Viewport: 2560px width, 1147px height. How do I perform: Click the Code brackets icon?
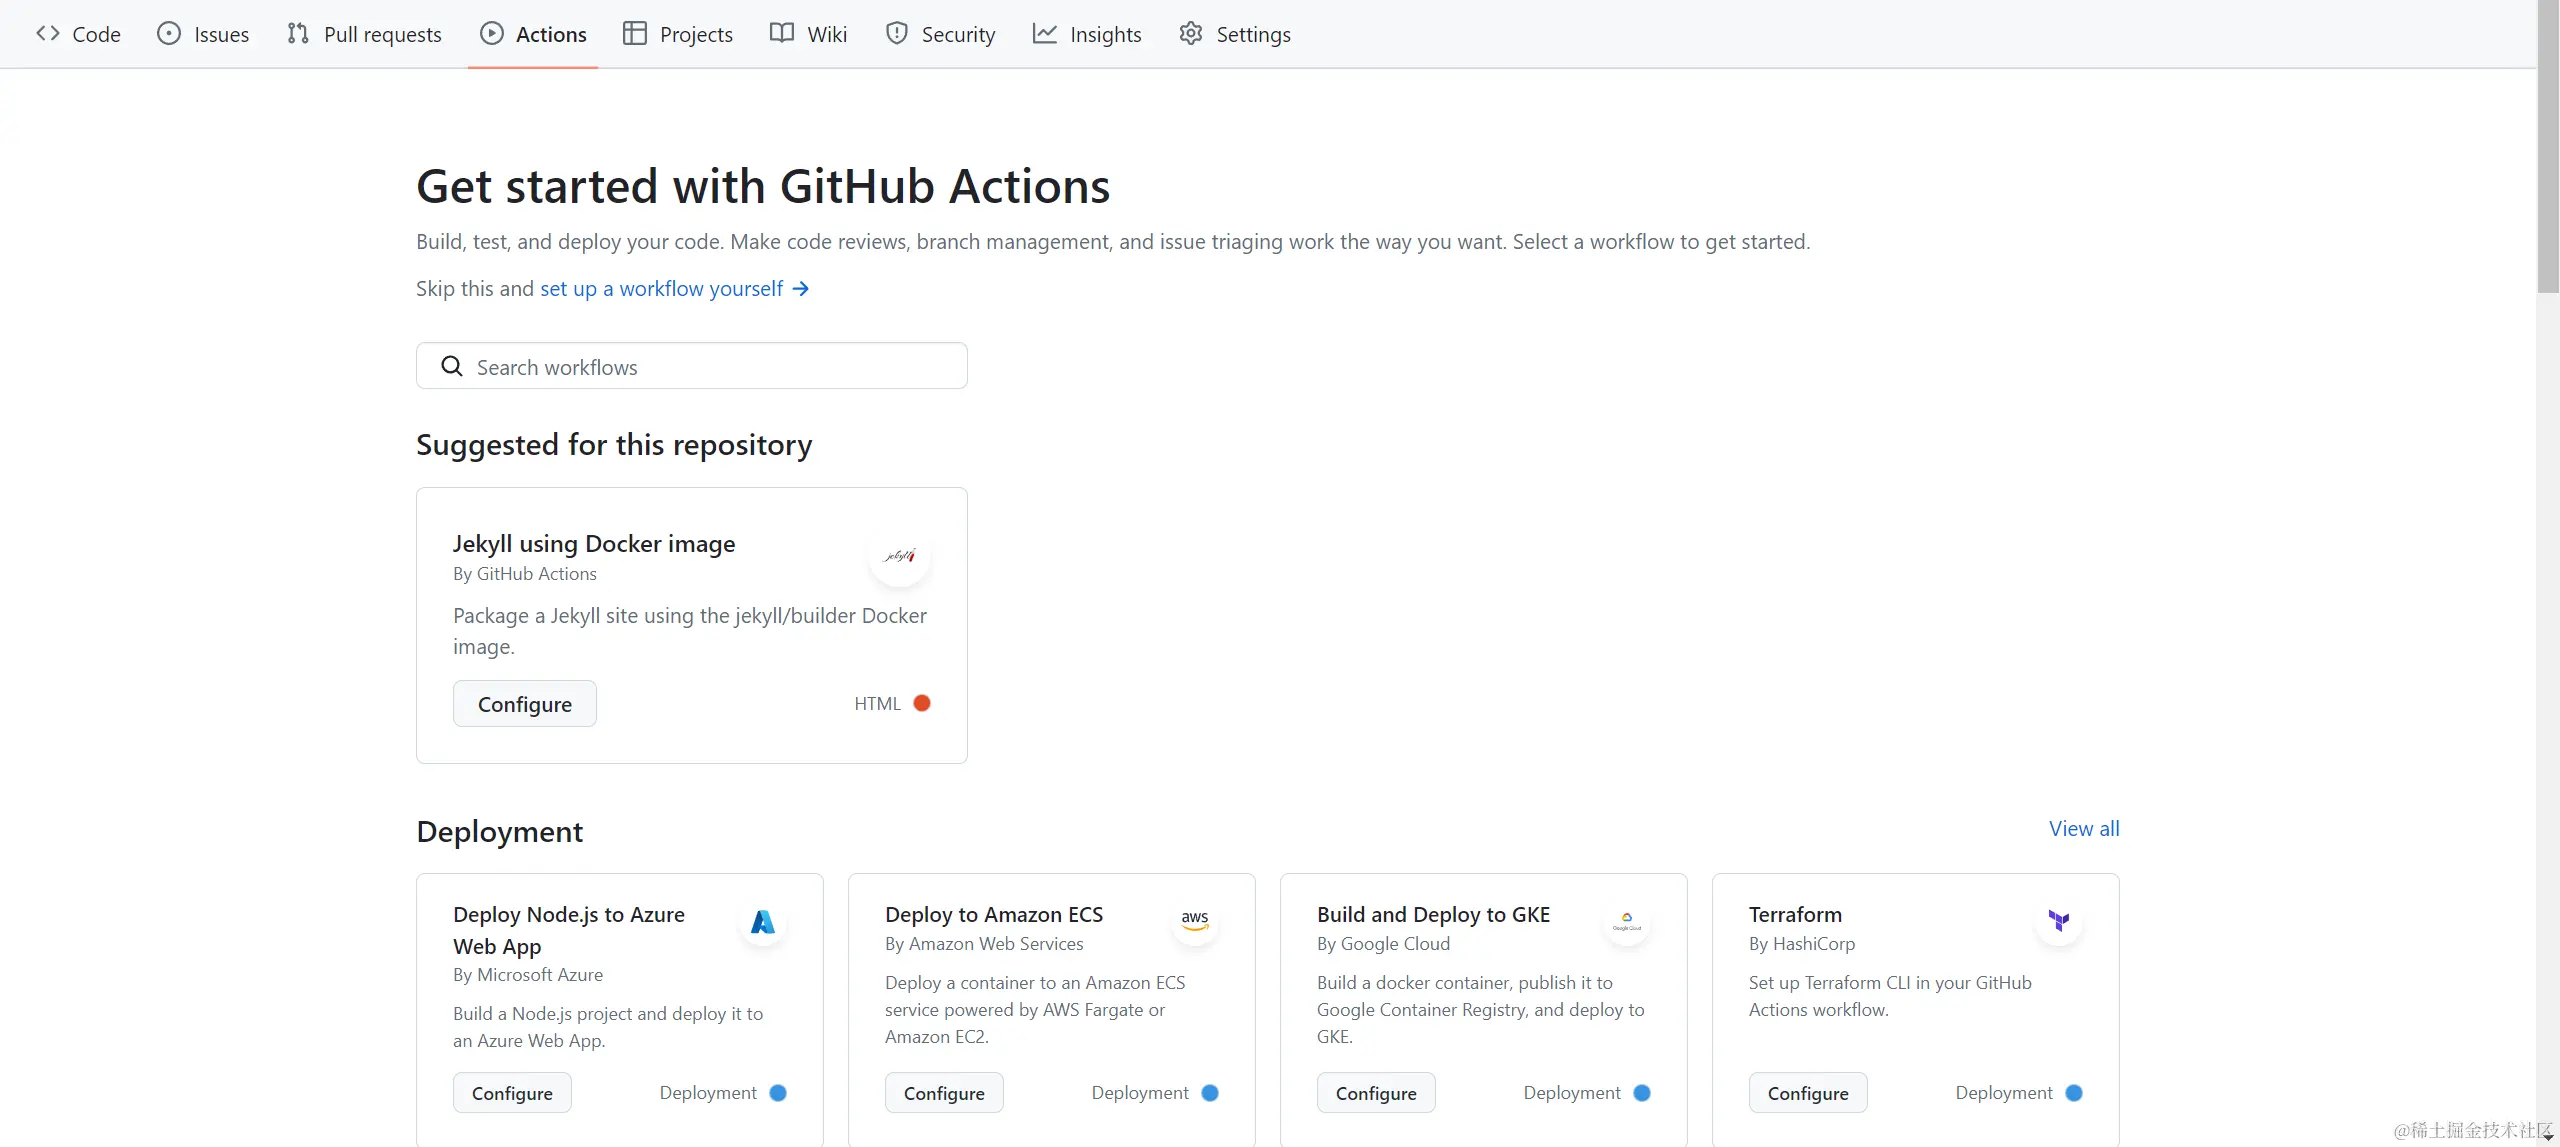tap(46, 33)
